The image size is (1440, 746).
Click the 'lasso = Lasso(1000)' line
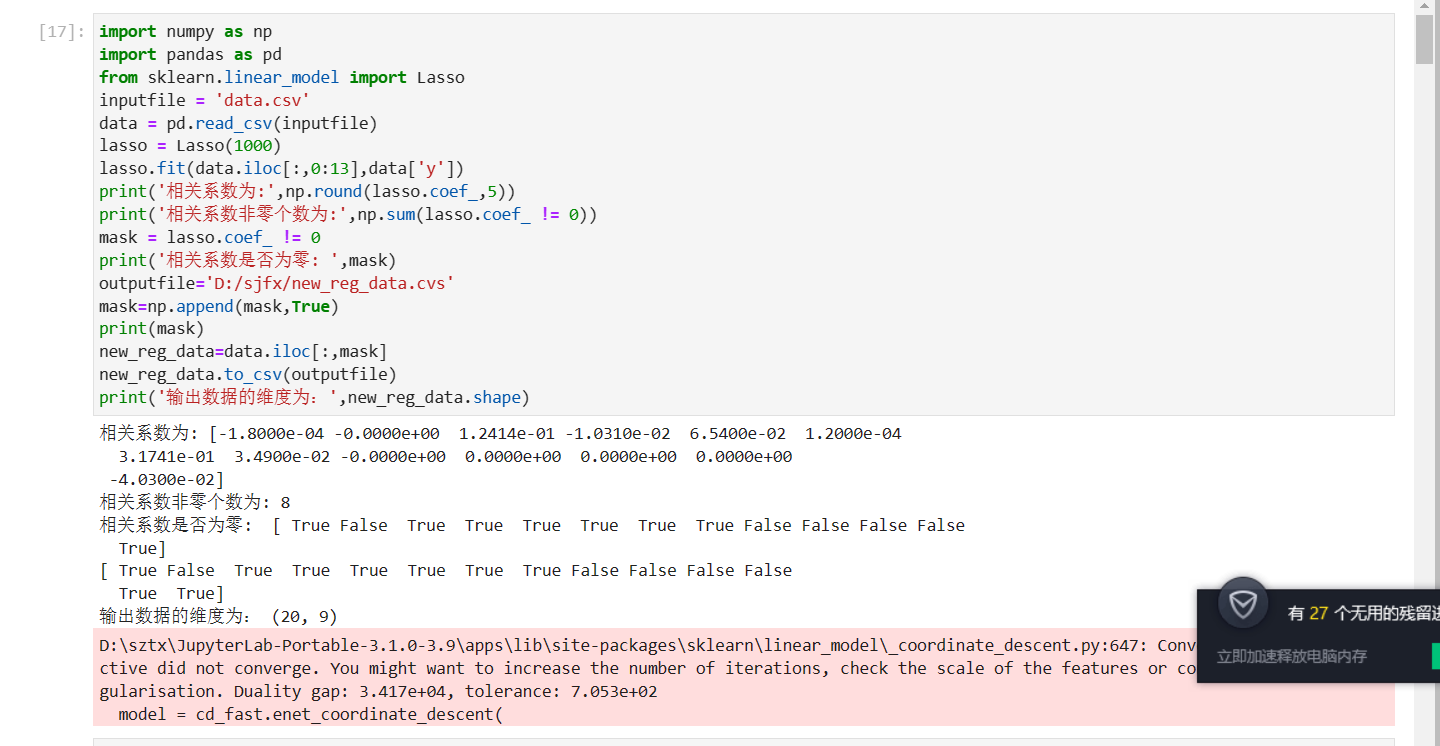tap(190, 146)
